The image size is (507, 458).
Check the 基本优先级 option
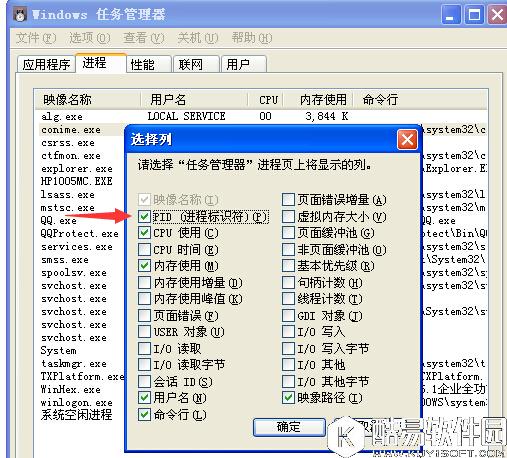click(x=288, y=266)
